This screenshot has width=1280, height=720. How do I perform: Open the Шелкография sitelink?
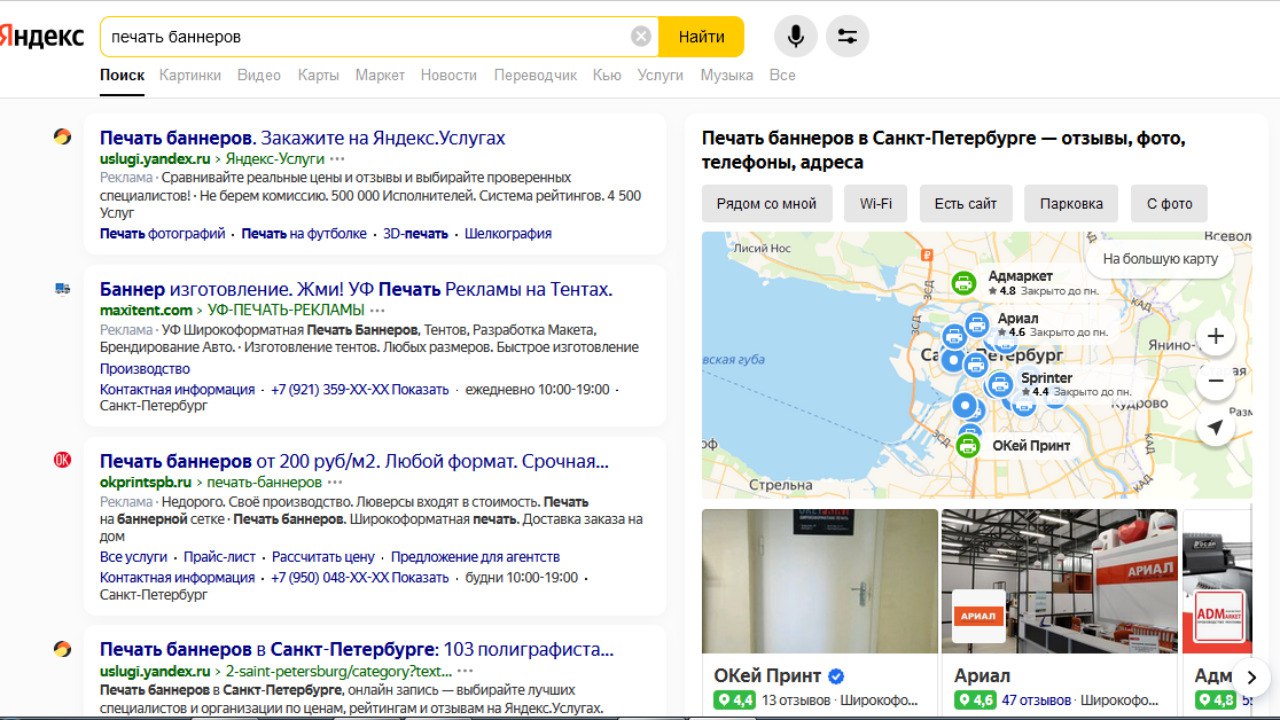coord(508,233)
